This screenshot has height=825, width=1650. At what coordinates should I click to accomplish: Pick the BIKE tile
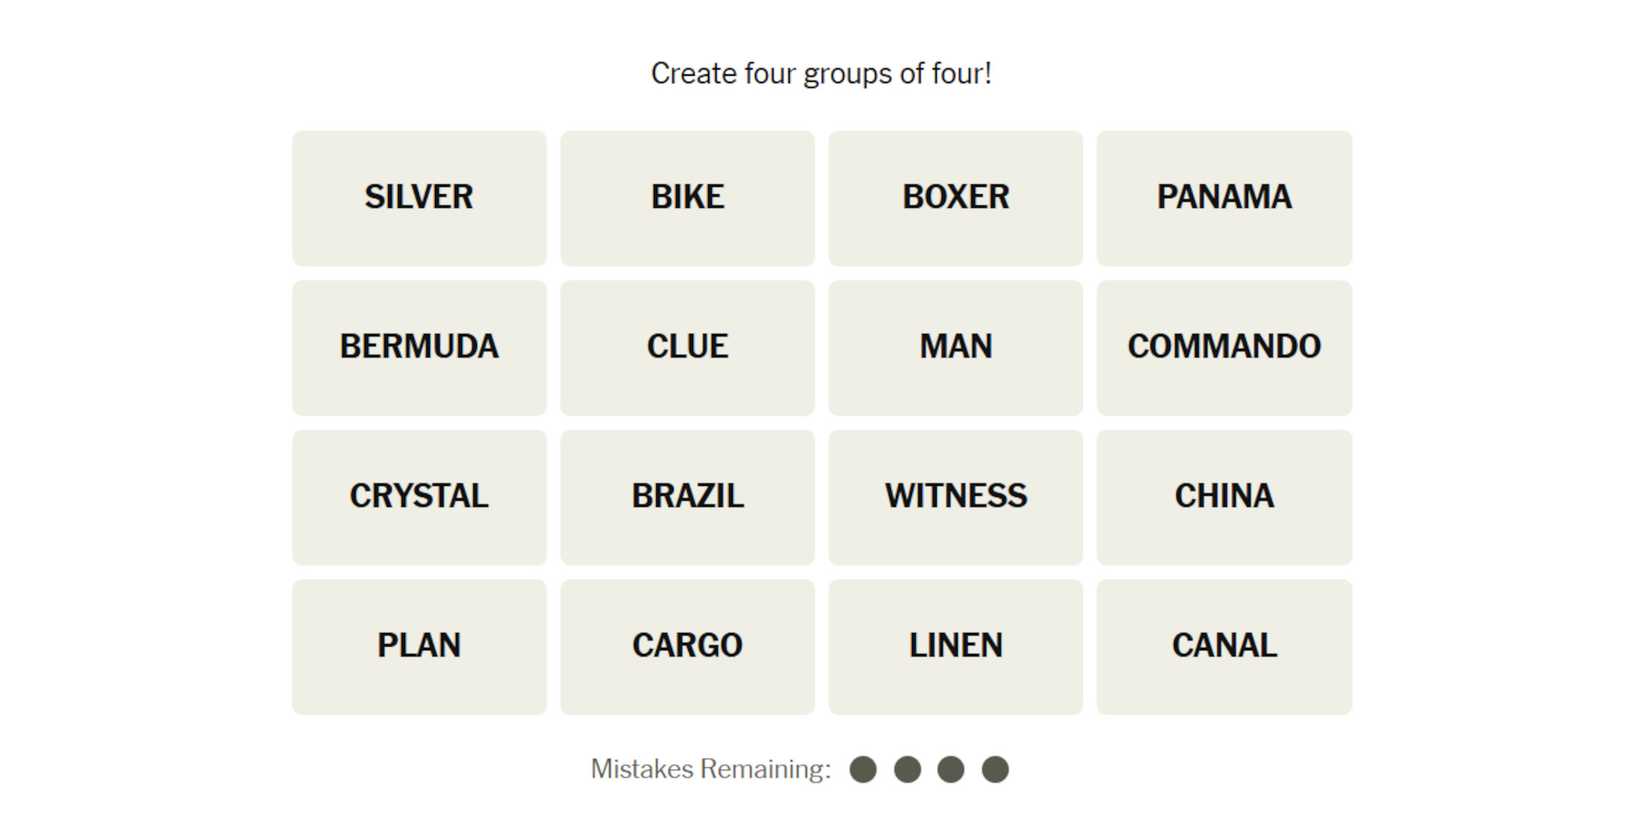pyautogui.click(x=687, y=198)
